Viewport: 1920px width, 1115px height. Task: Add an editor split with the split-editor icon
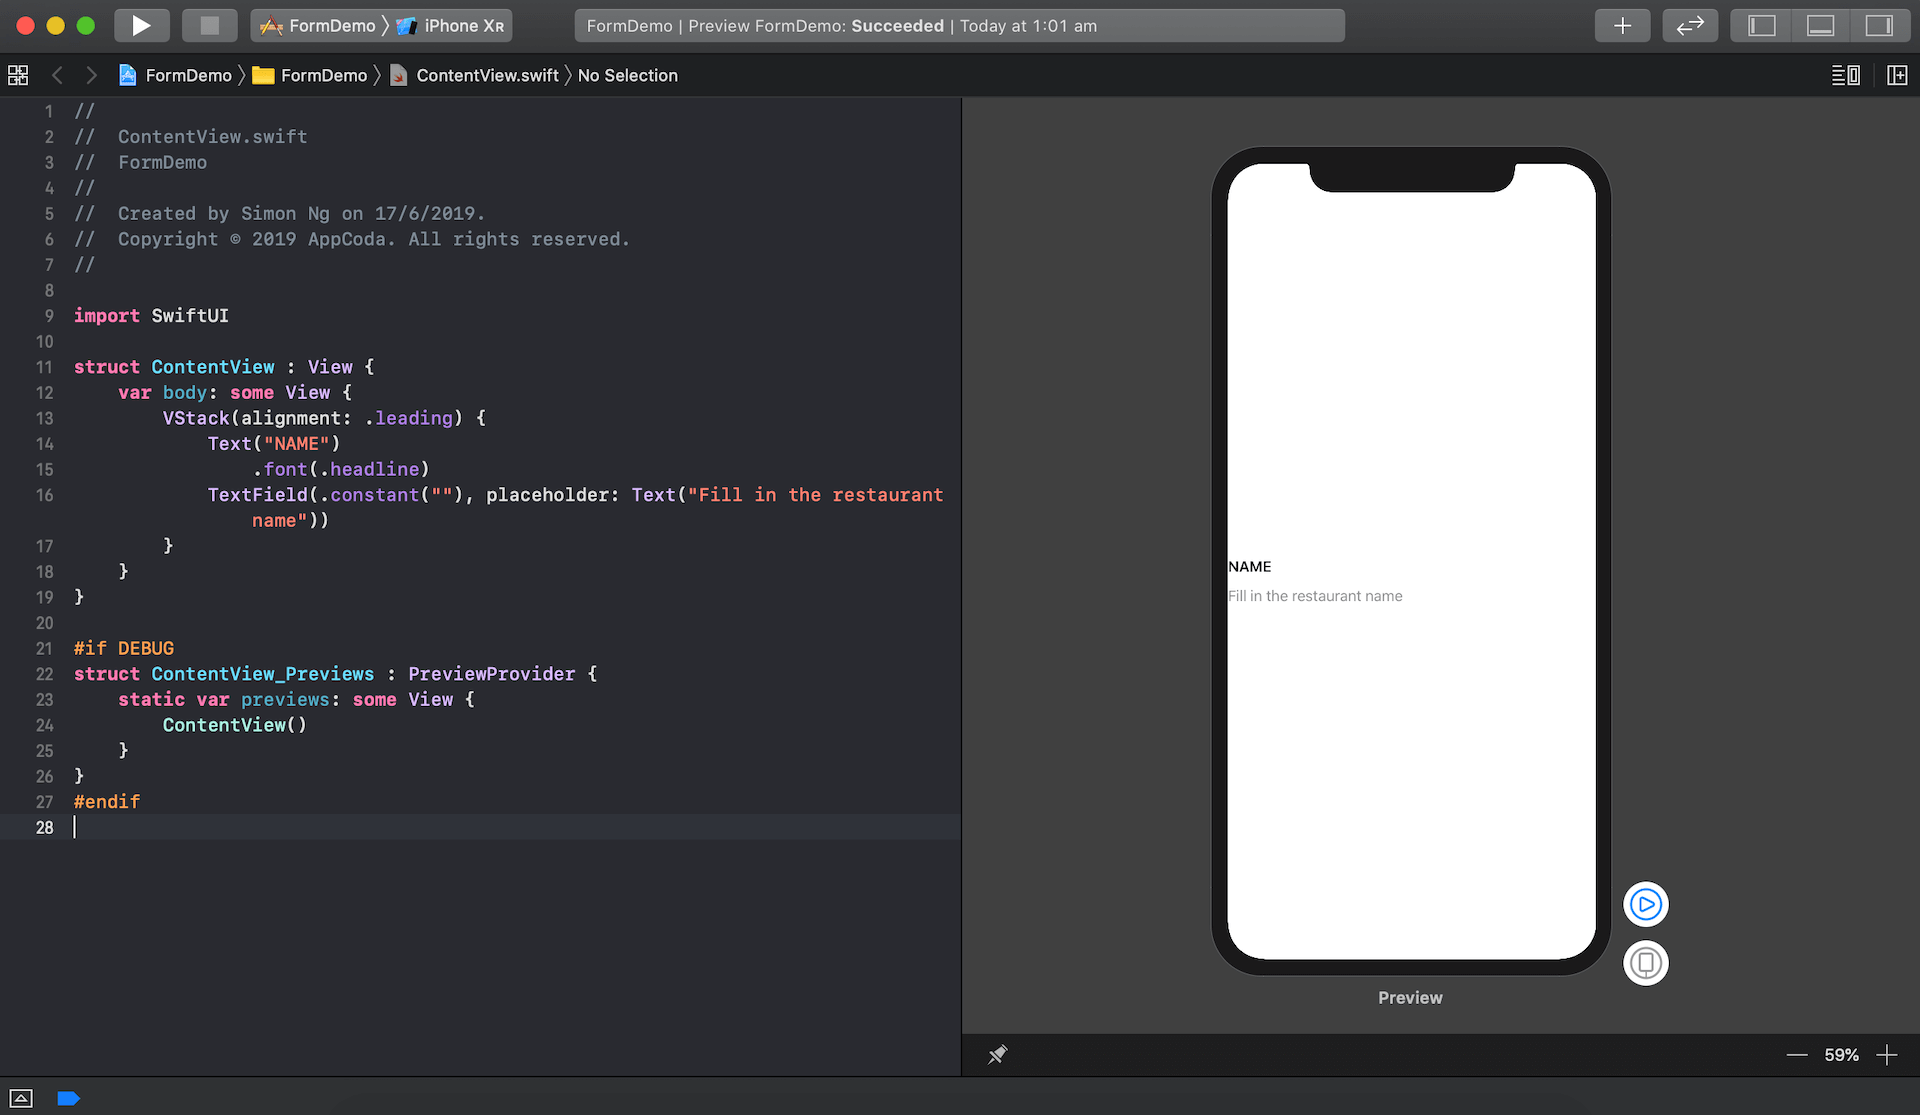tap(1898, 74)
